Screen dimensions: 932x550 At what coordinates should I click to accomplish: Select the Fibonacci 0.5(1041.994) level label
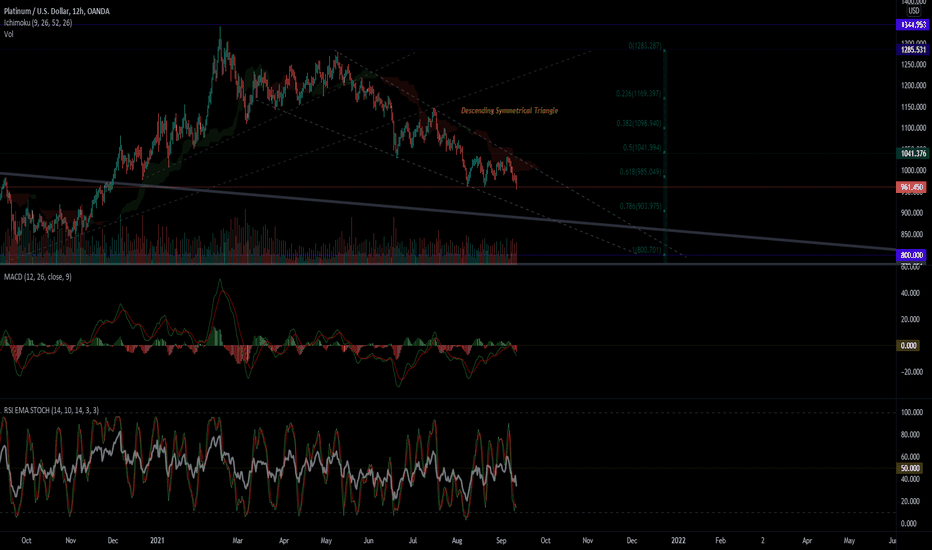642,147
